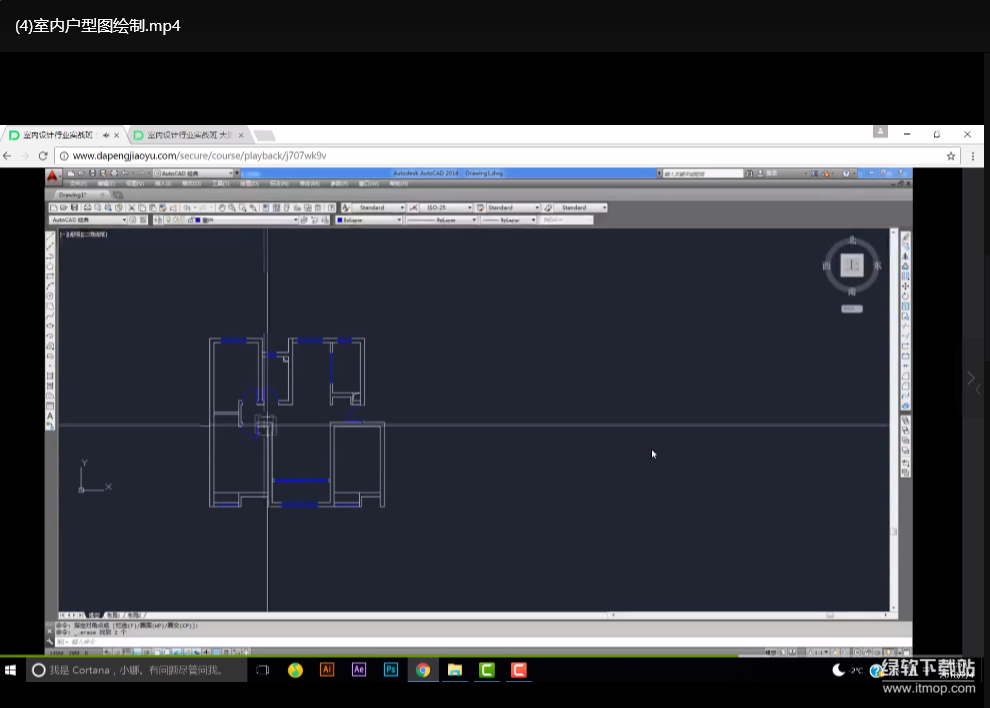The image size is (990, 708).
Task: Click the AutoCAD application logo button
Action: point(52,176)
